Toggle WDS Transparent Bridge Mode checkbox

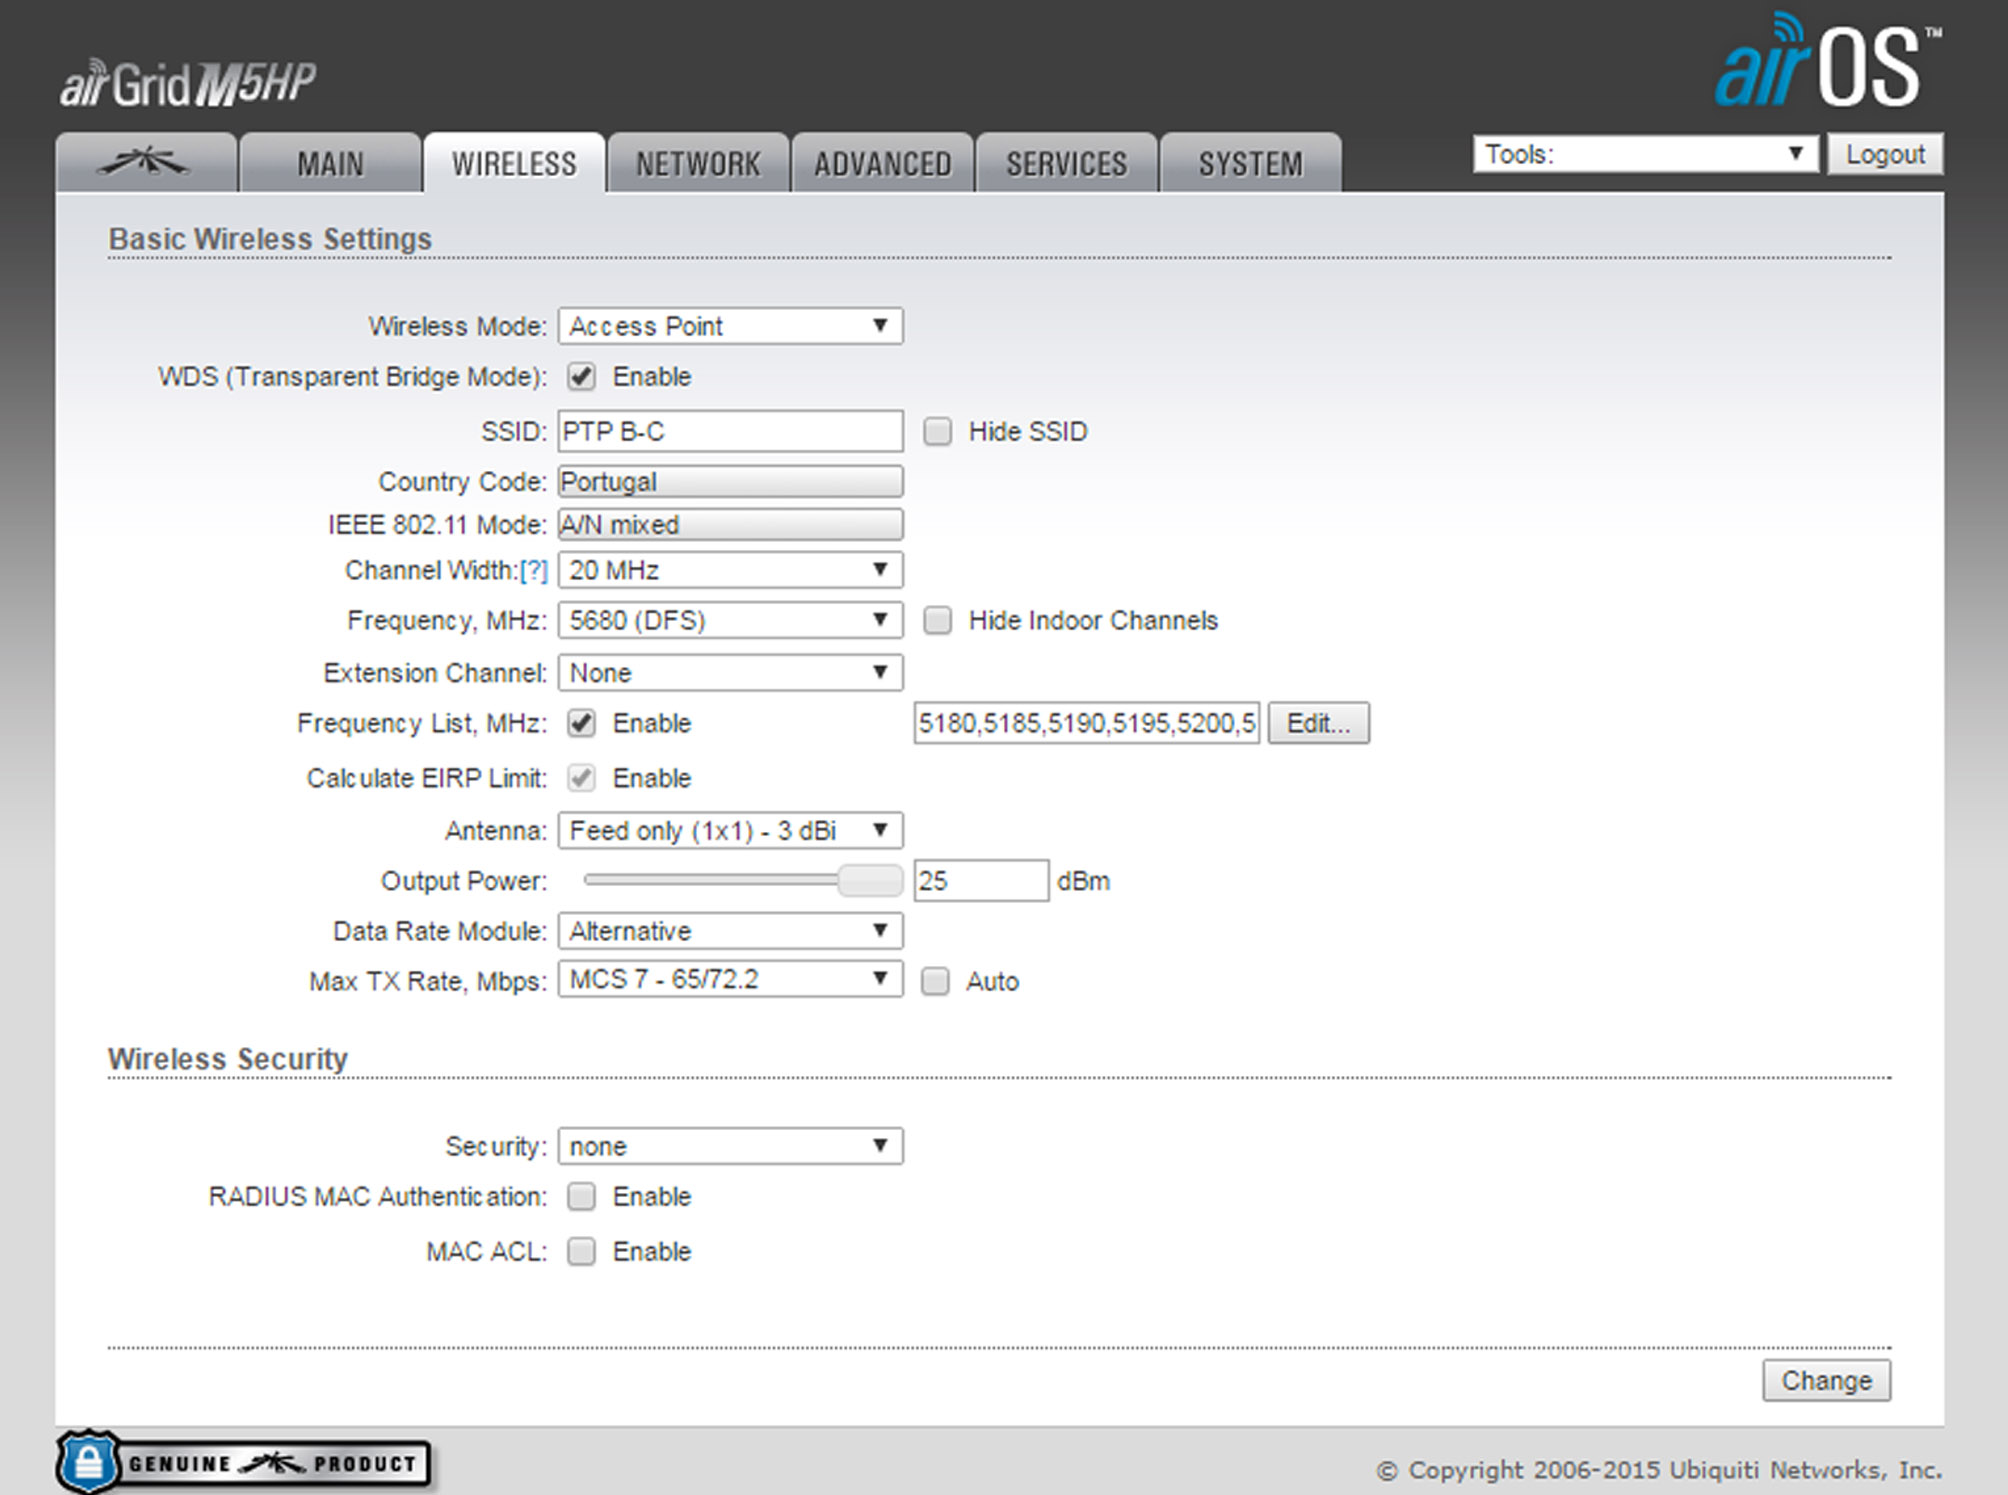[x=581, y=377]
